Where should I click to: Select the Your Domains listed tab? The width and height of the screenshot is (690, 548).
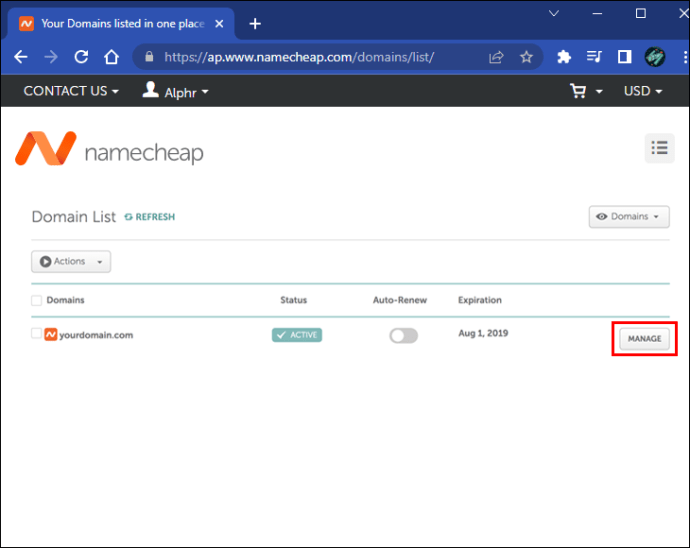tap(122, 24)
